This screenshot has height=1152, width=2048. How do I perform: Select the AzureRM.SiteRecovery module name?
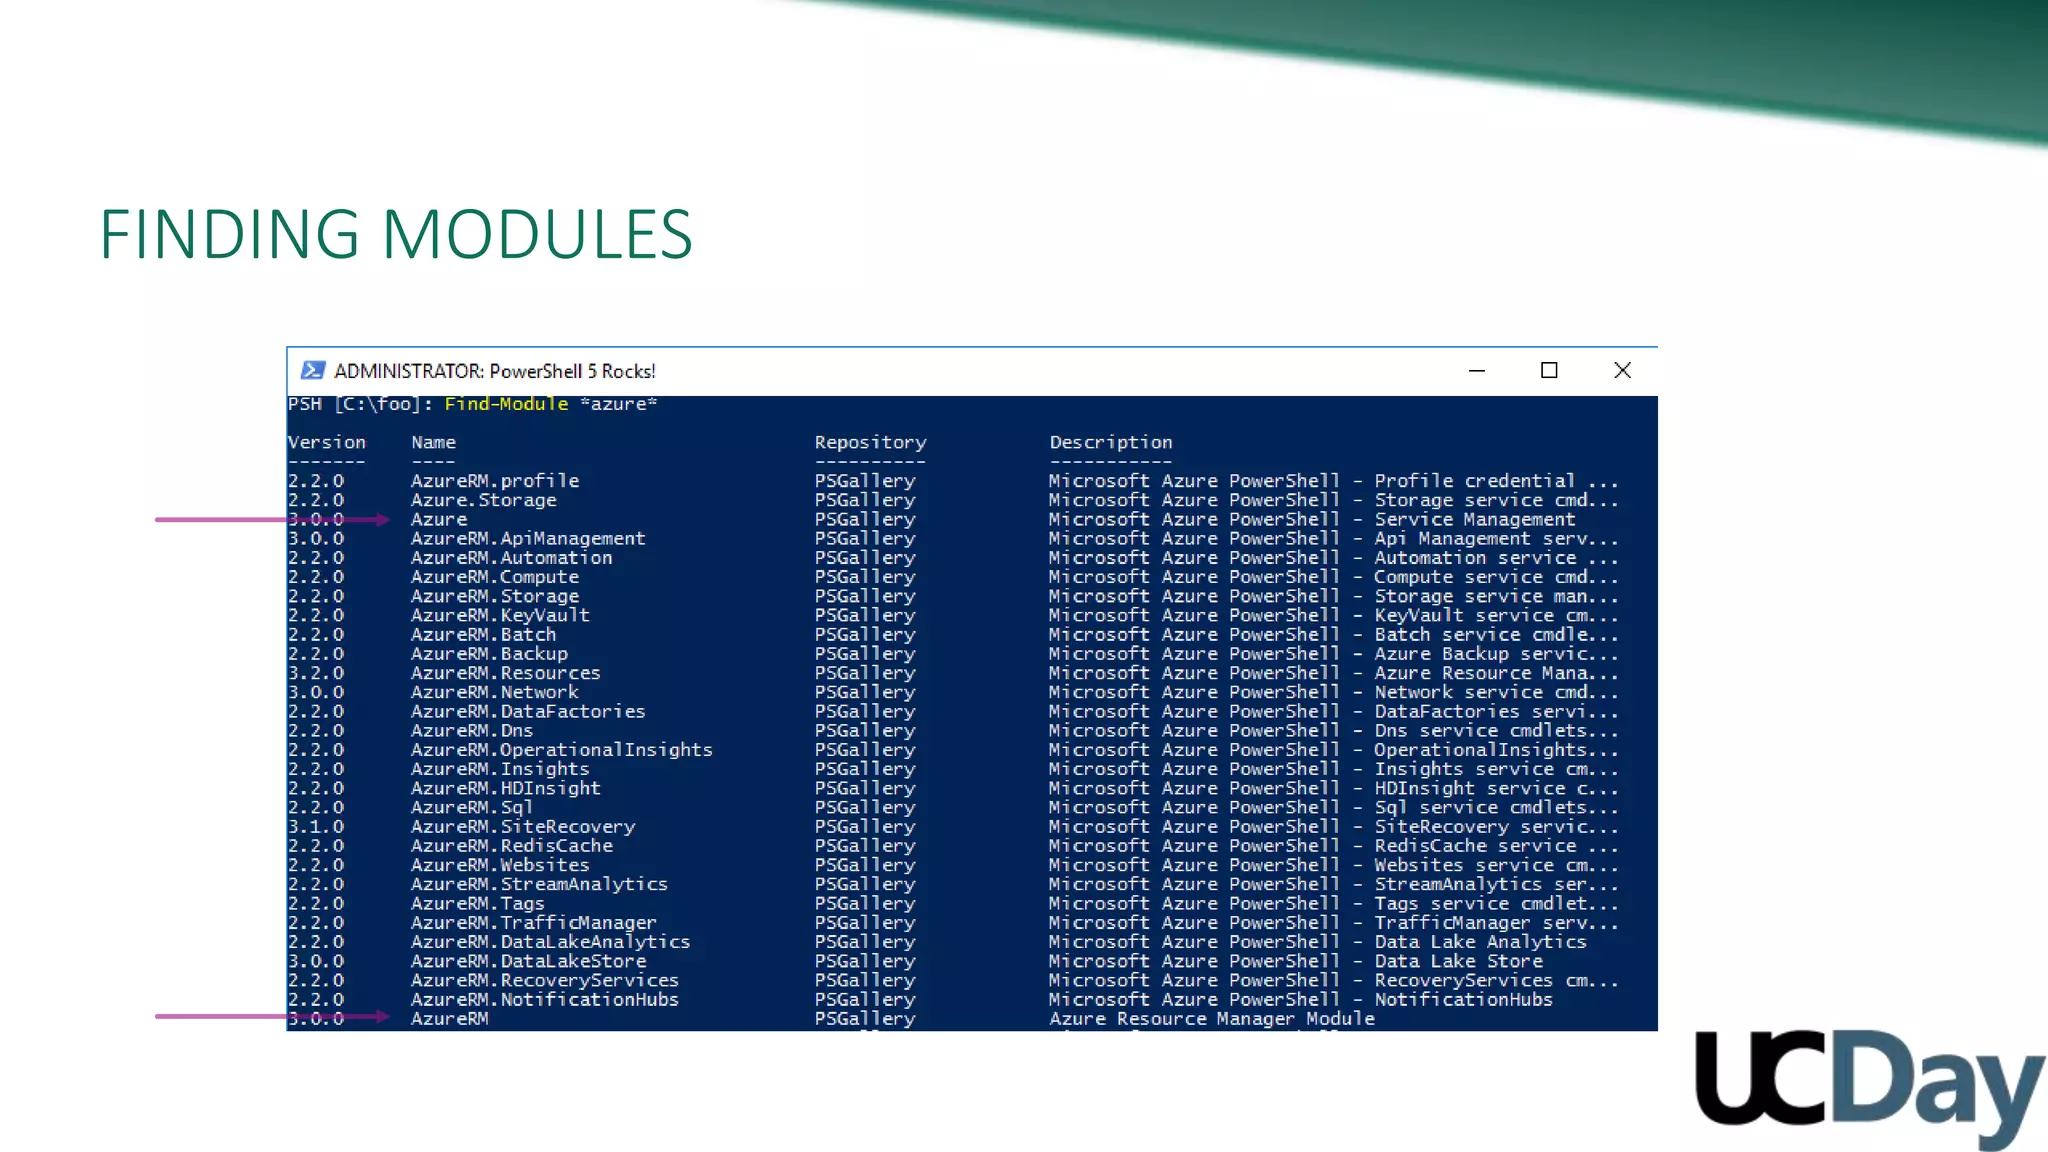point(523,827)
